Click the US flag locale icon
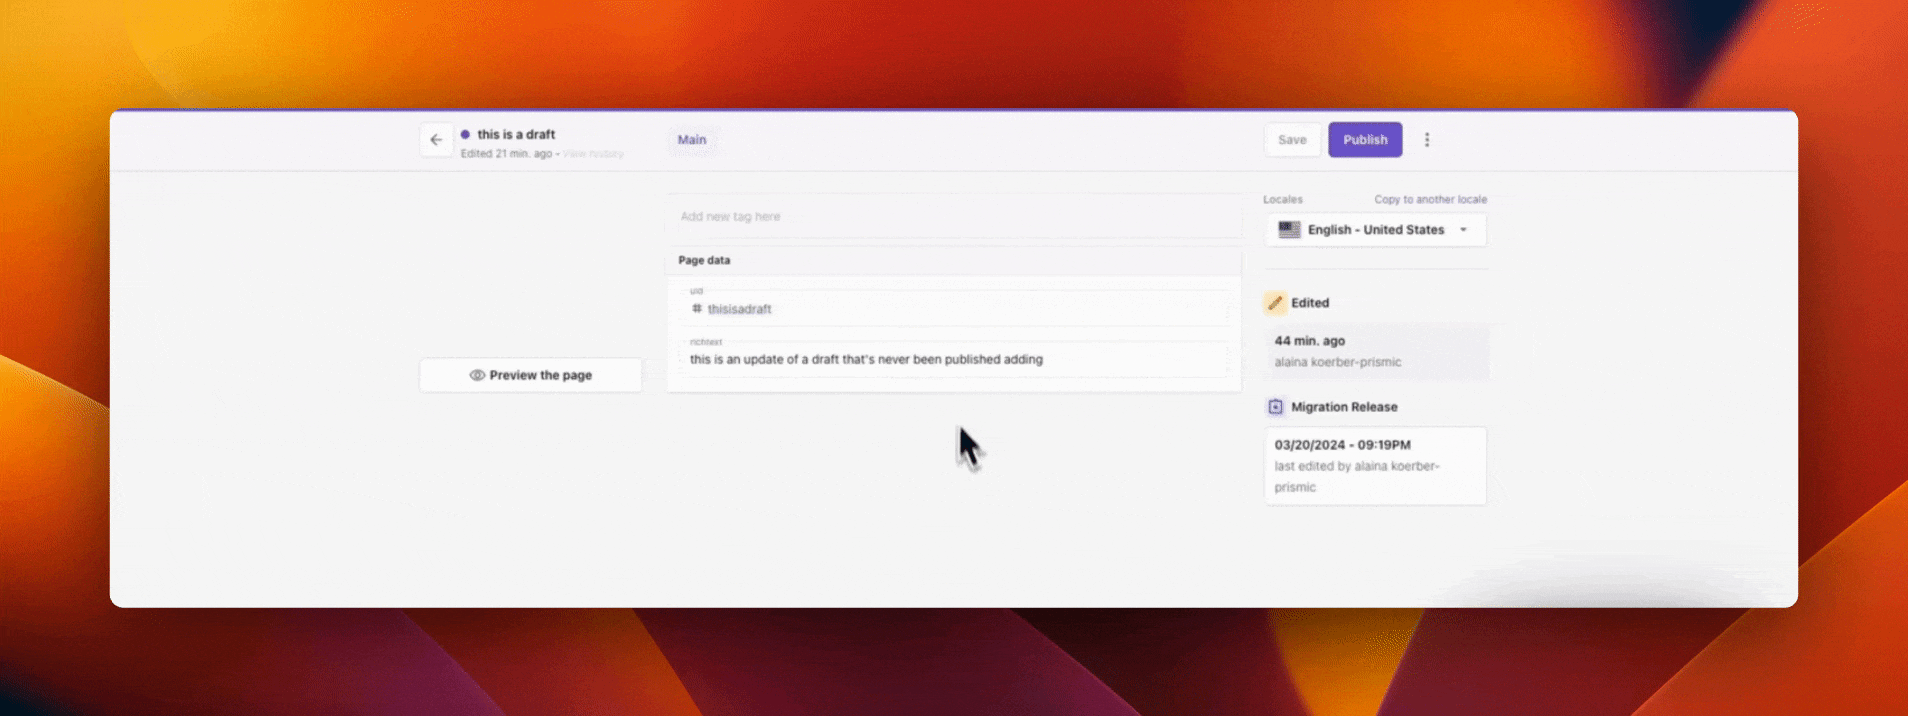The width and height of the screenshot is (1908, 716). tap(1289, 230)
